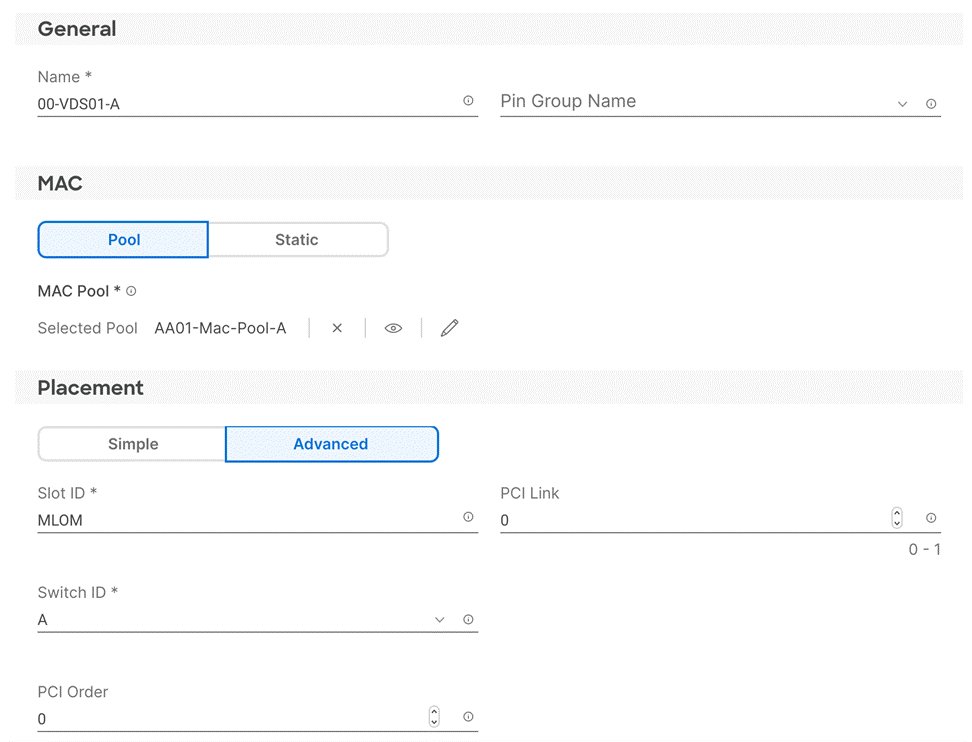This screenshot has width=972, height=742.
Task: Switch MAC assignment to Static
Action: click(297, 240)
